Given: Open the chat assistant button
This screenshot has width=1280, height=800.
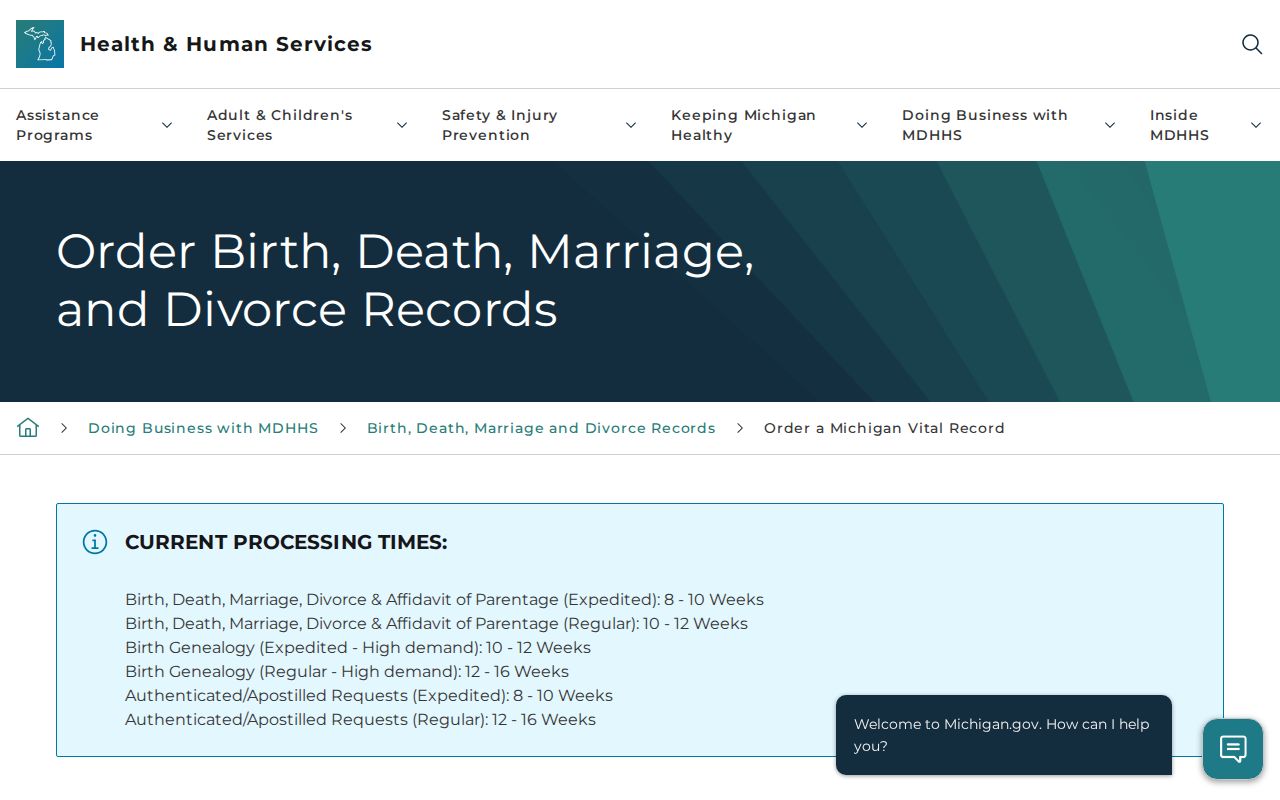Looking at the screenshot, I should pos(1233,749).
